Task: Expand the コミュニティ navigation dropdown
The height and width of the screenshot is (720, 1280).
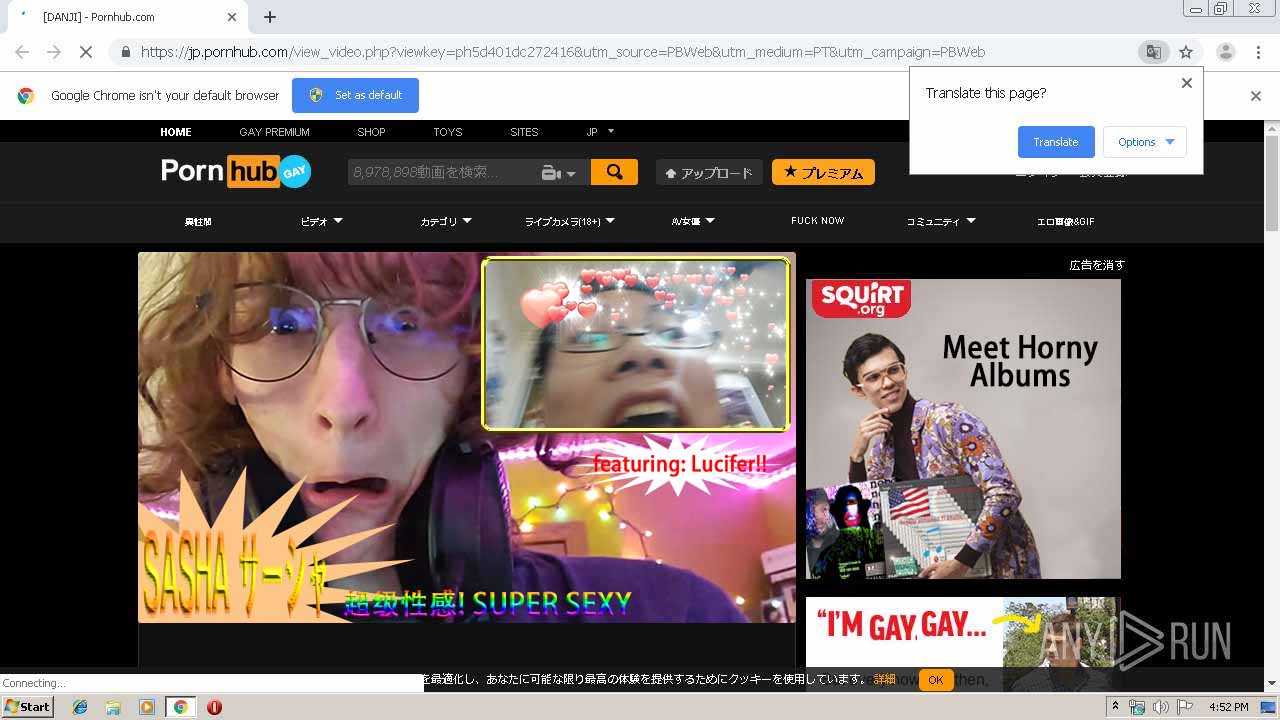Action: tap(940, 222)
